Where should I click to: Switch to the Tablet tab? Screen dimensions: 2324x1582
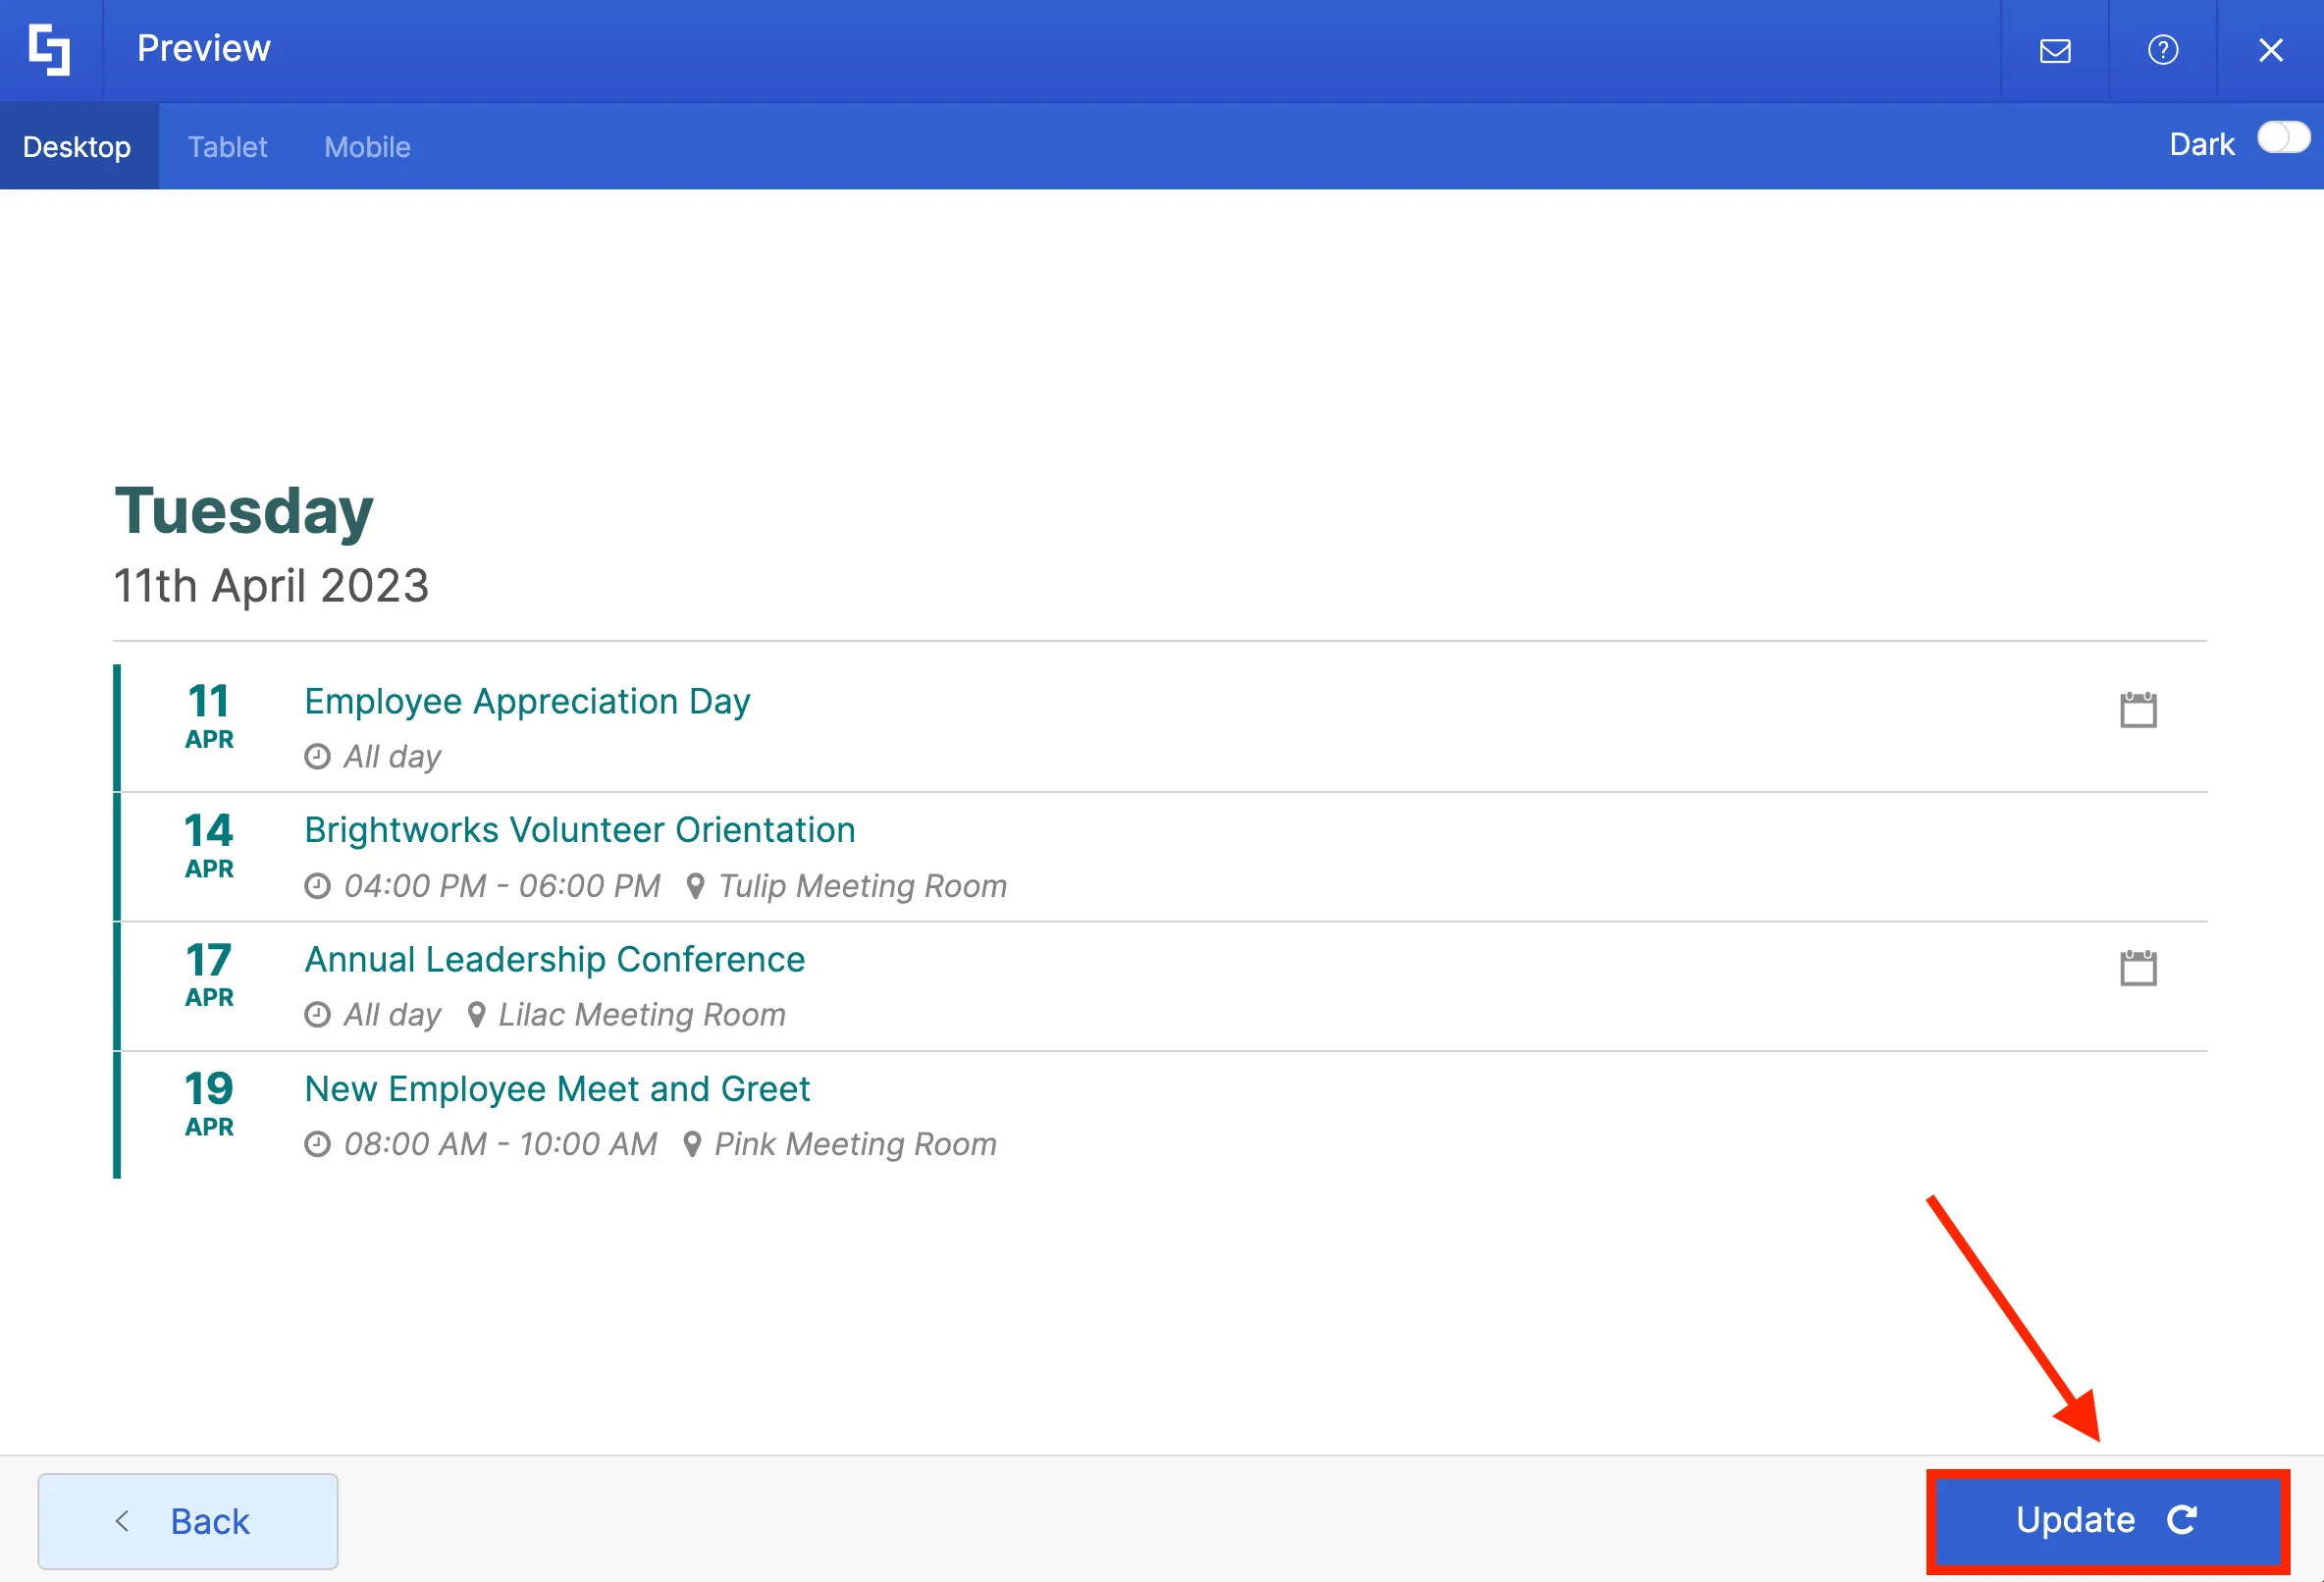[227, 147]
